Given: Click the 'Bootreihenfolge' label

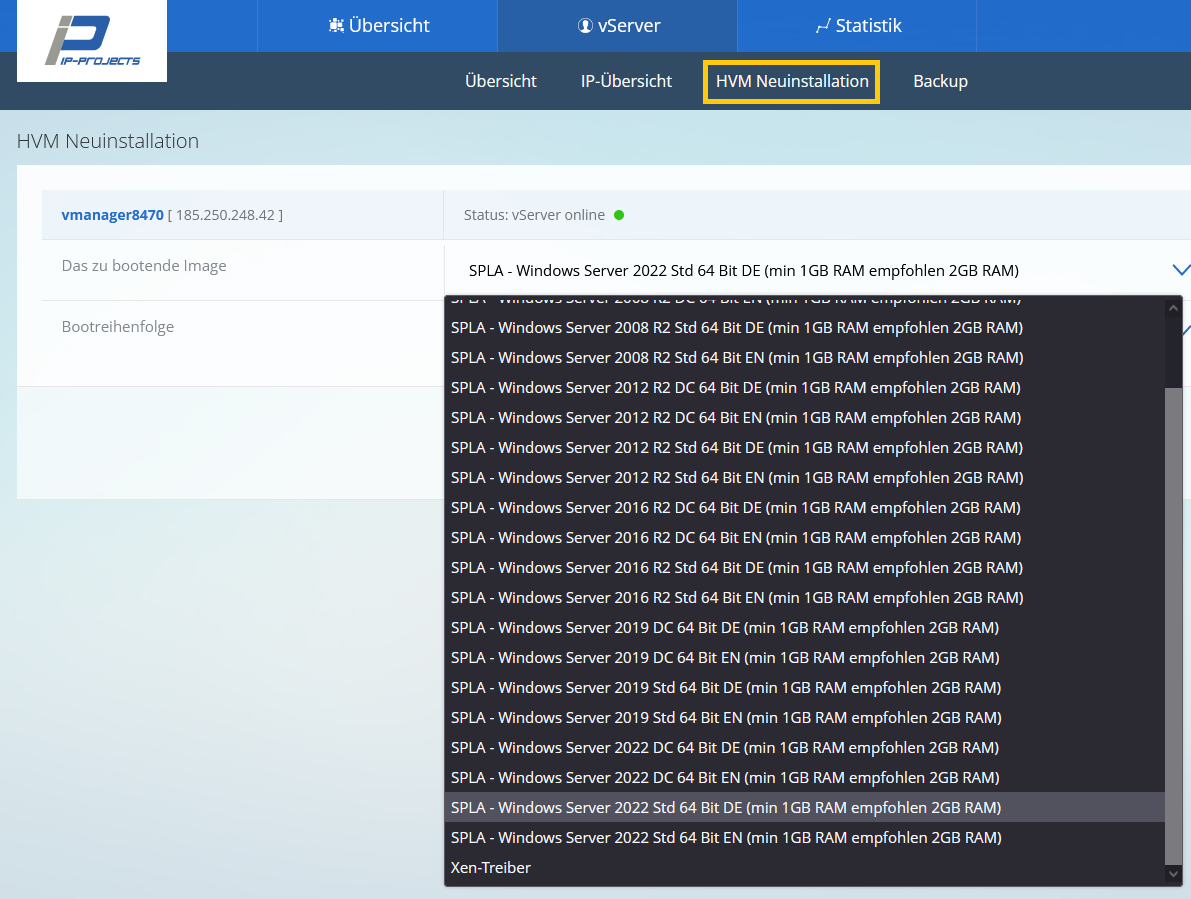Looking at the screenshot, I should [x=118, y=326].
